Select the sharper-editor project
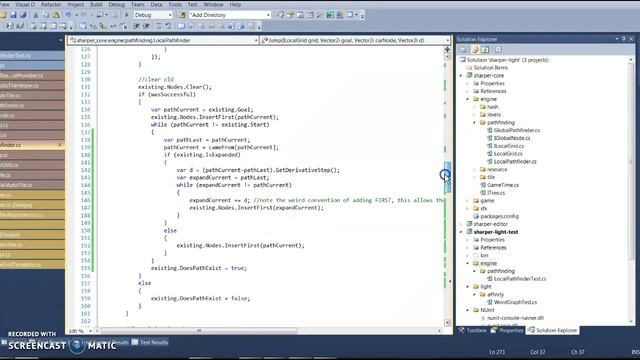640x360 pixels. click(490, 224)
